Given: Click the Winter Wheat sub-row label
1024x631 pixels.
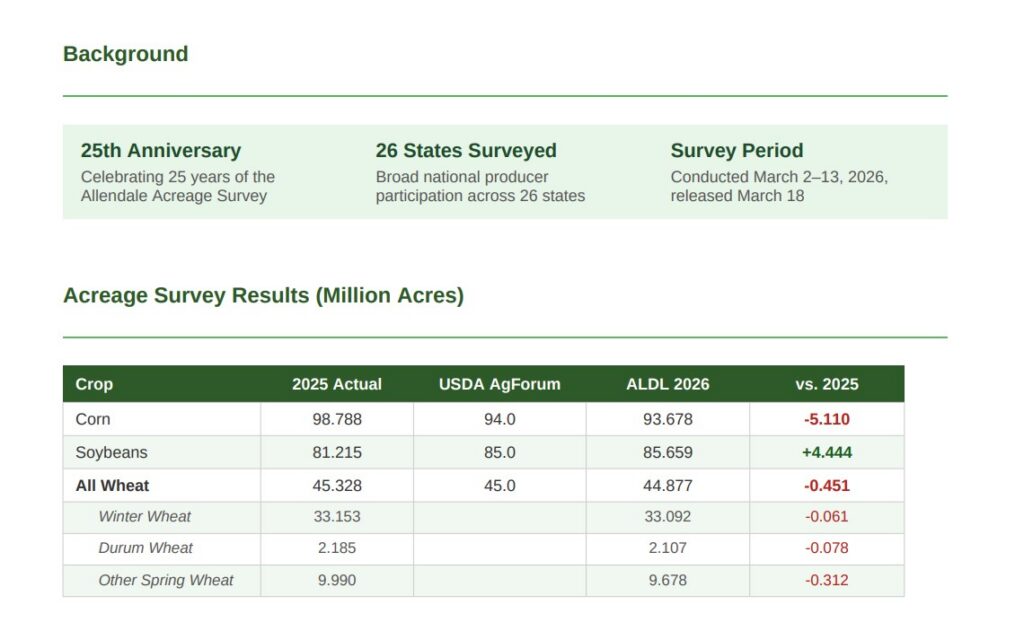Looking at the screenshot, I should point(144,517).
